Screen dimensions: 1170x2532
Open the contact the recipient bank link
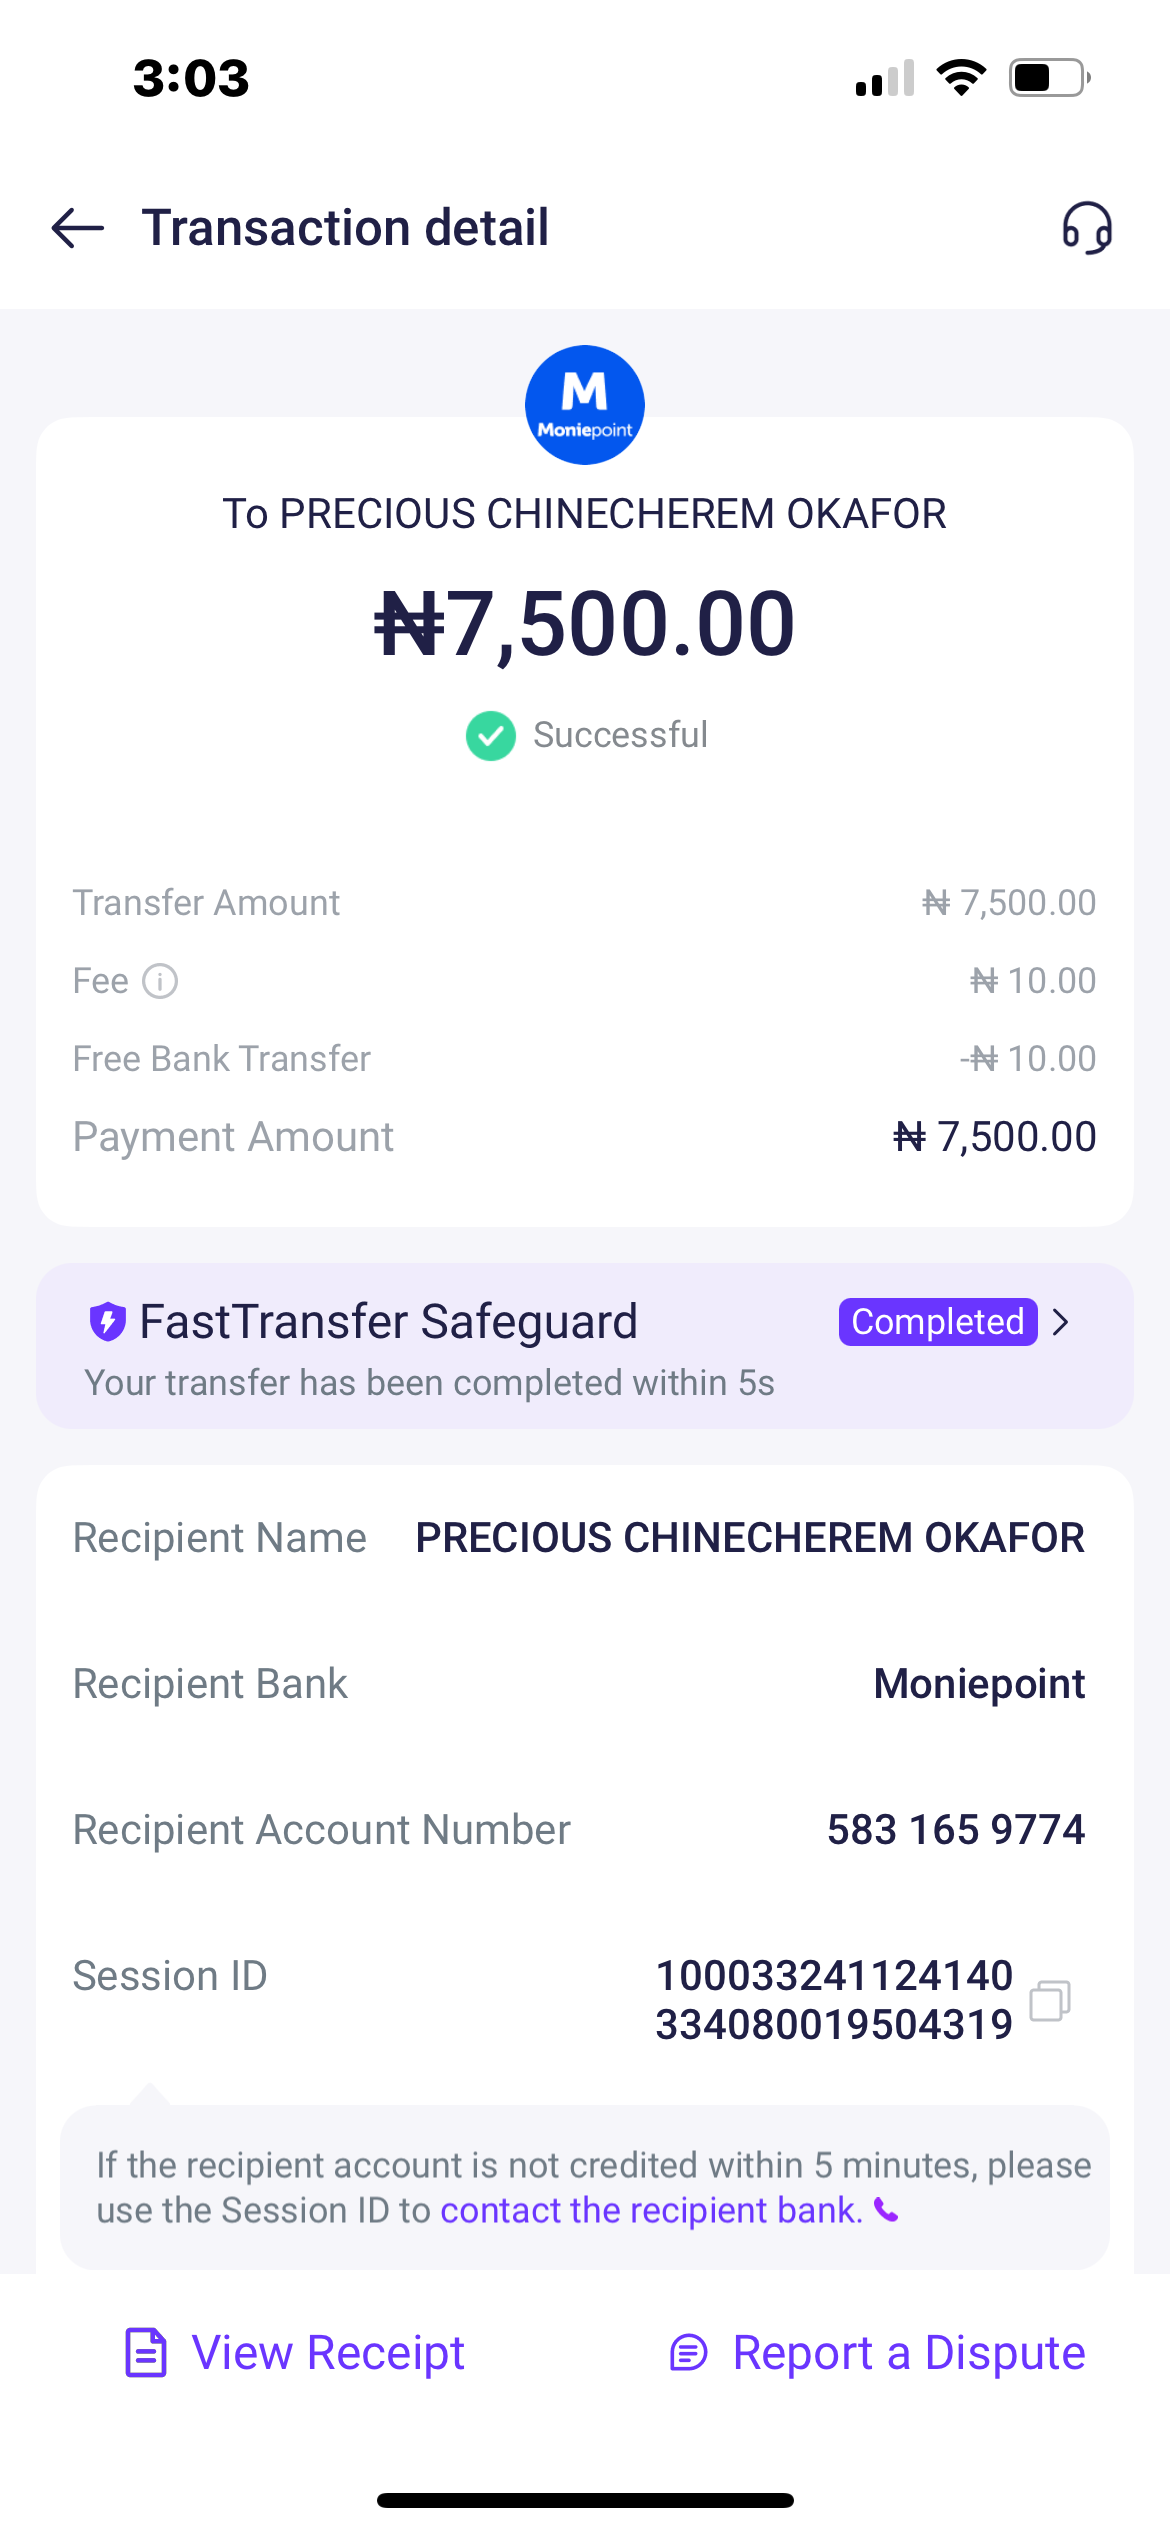tap(651, 2210)
